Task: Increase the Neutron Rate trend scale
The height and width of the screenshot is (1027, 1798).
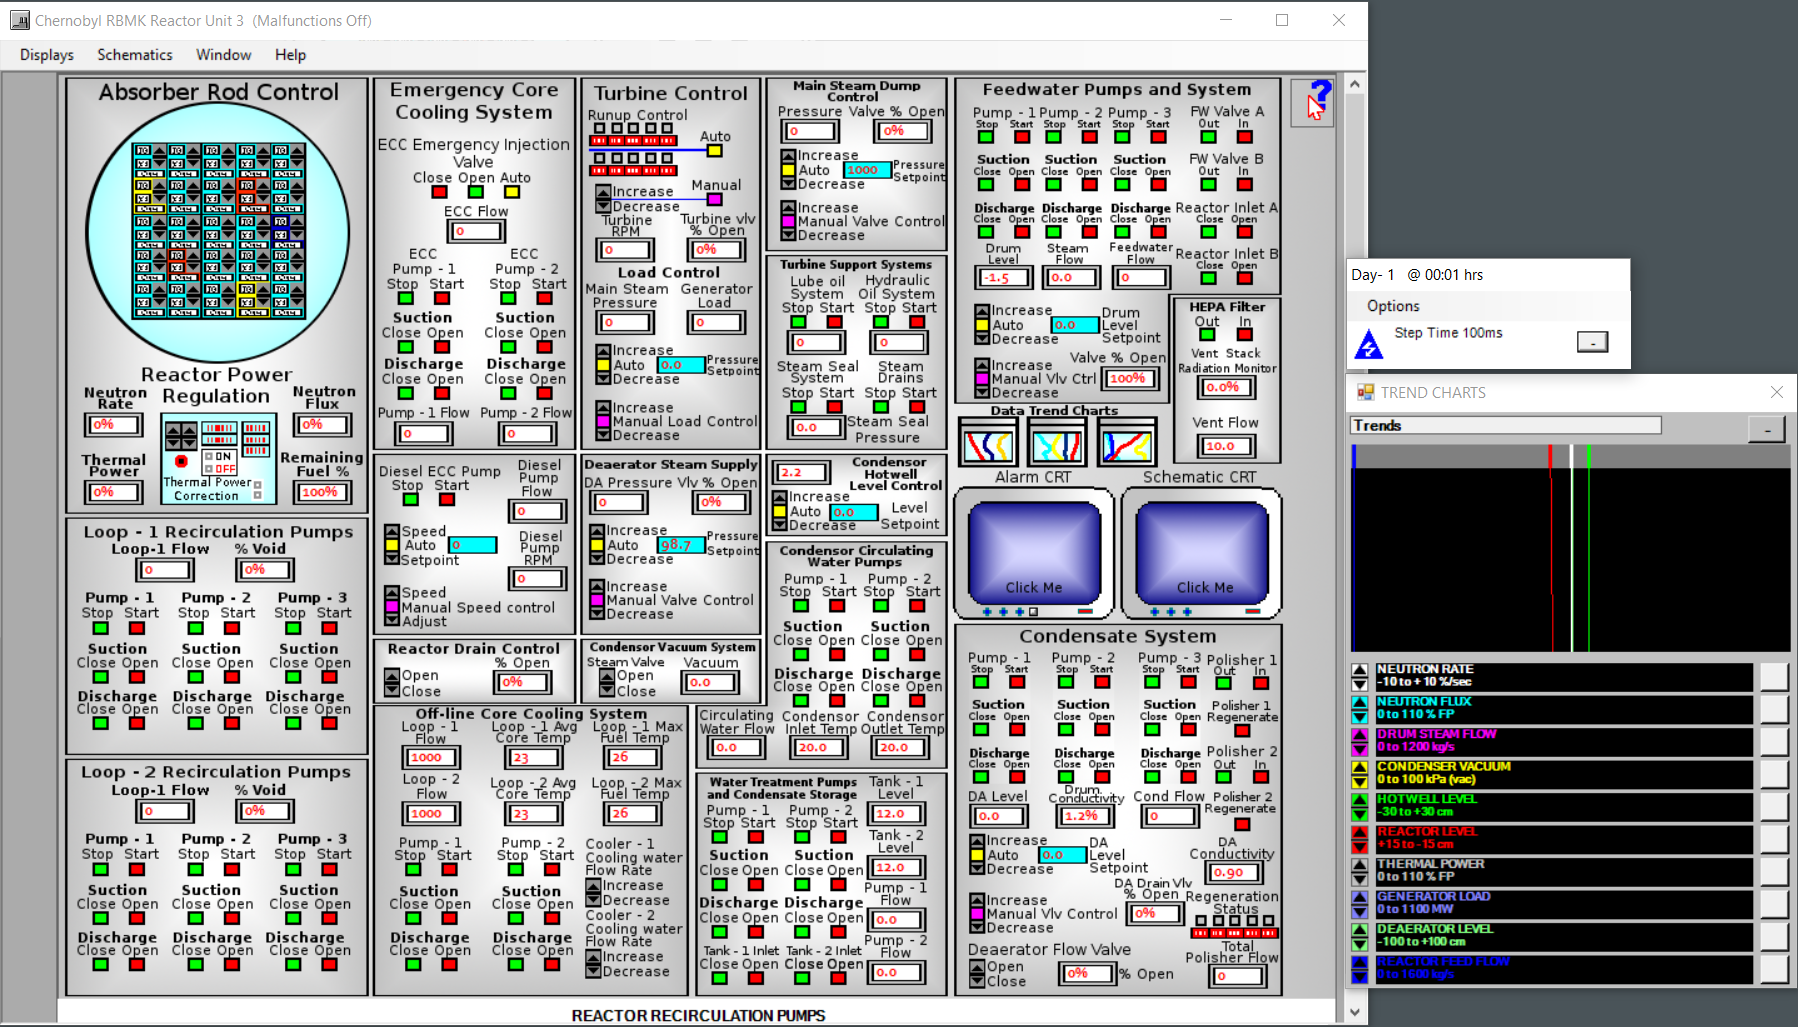Action: pyautogui.click(x=1359, y=670)
